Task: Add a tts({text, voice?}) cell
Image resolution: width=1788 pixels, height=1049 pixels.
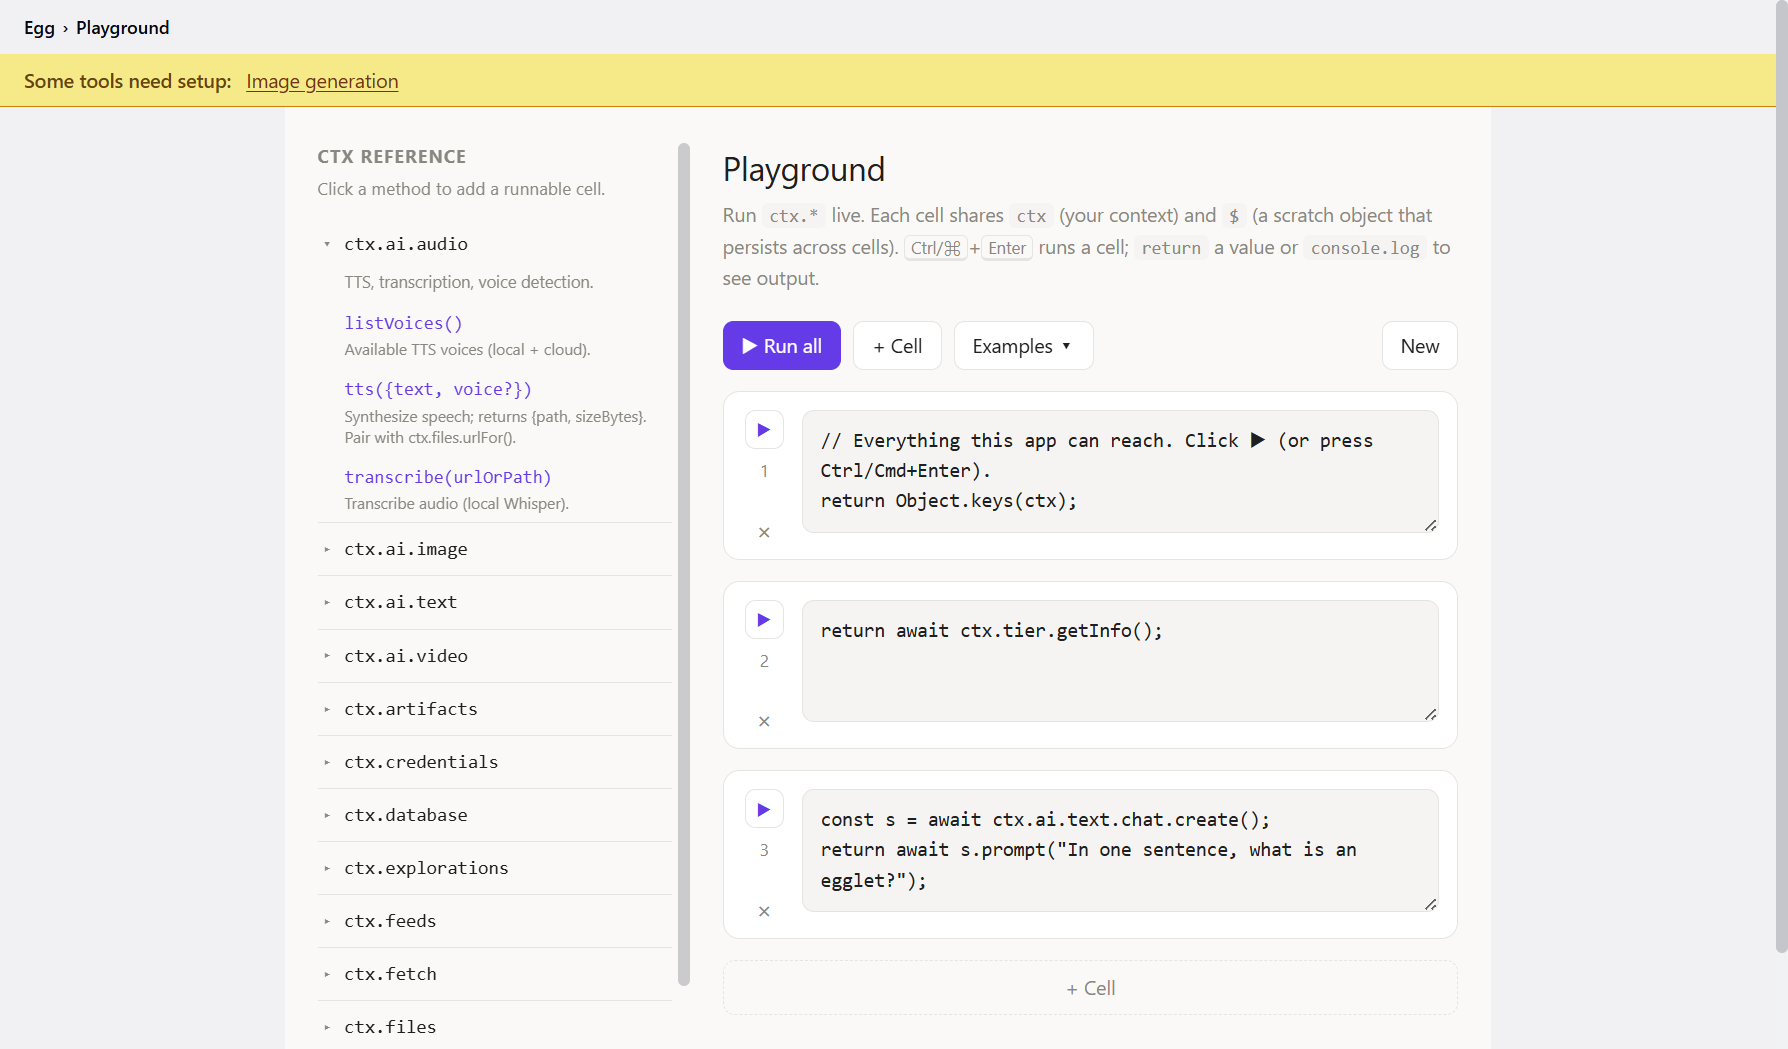Action: 438,389
